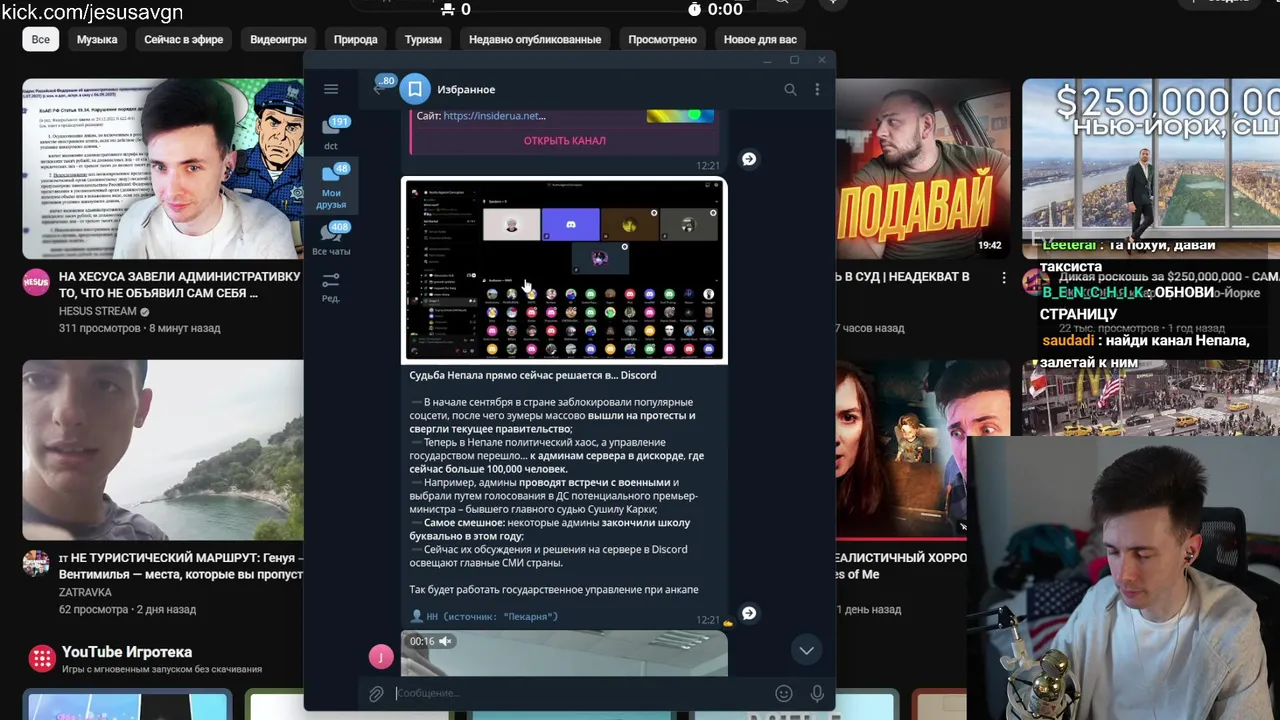Minimize the Telegram window
The width and height of the screenshot is (1280, 720).
(x=767, y=60)
